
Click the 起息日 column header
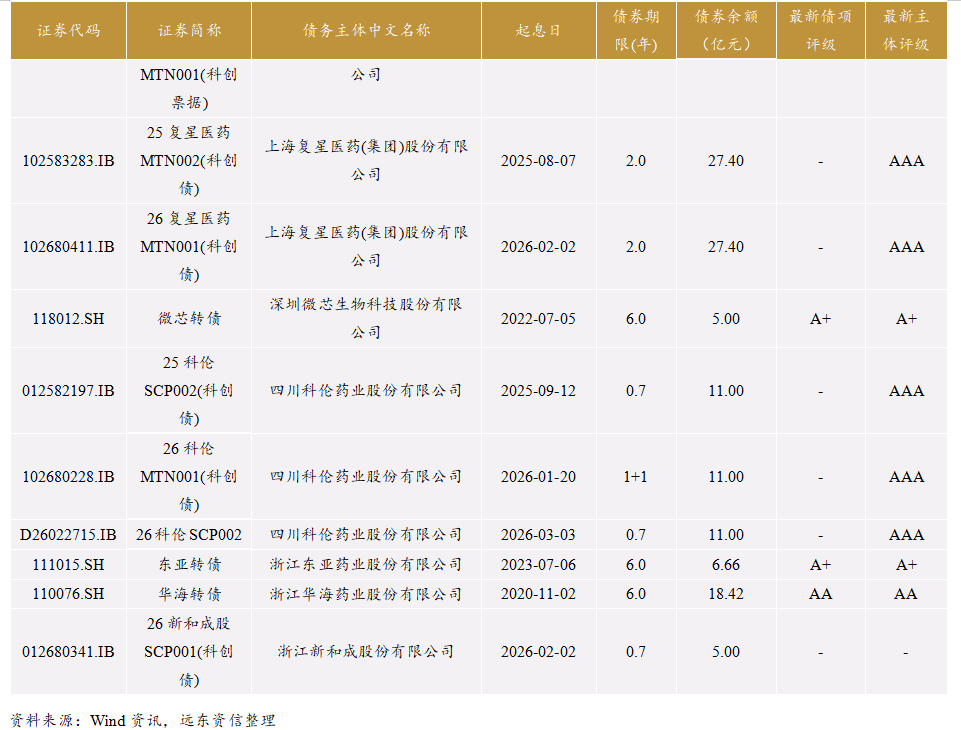pos(539,31)
